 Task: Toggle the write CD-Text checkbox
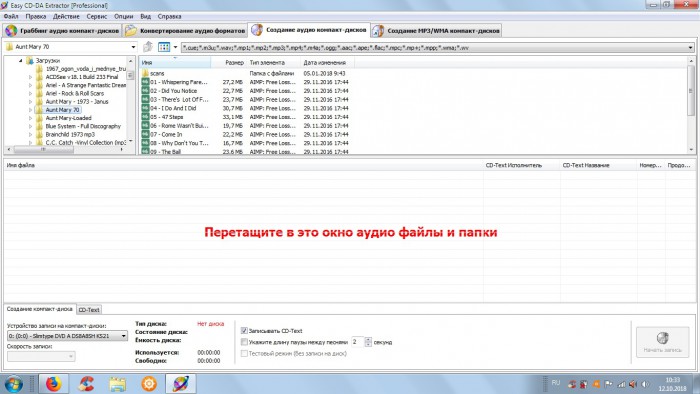point(244,331)
